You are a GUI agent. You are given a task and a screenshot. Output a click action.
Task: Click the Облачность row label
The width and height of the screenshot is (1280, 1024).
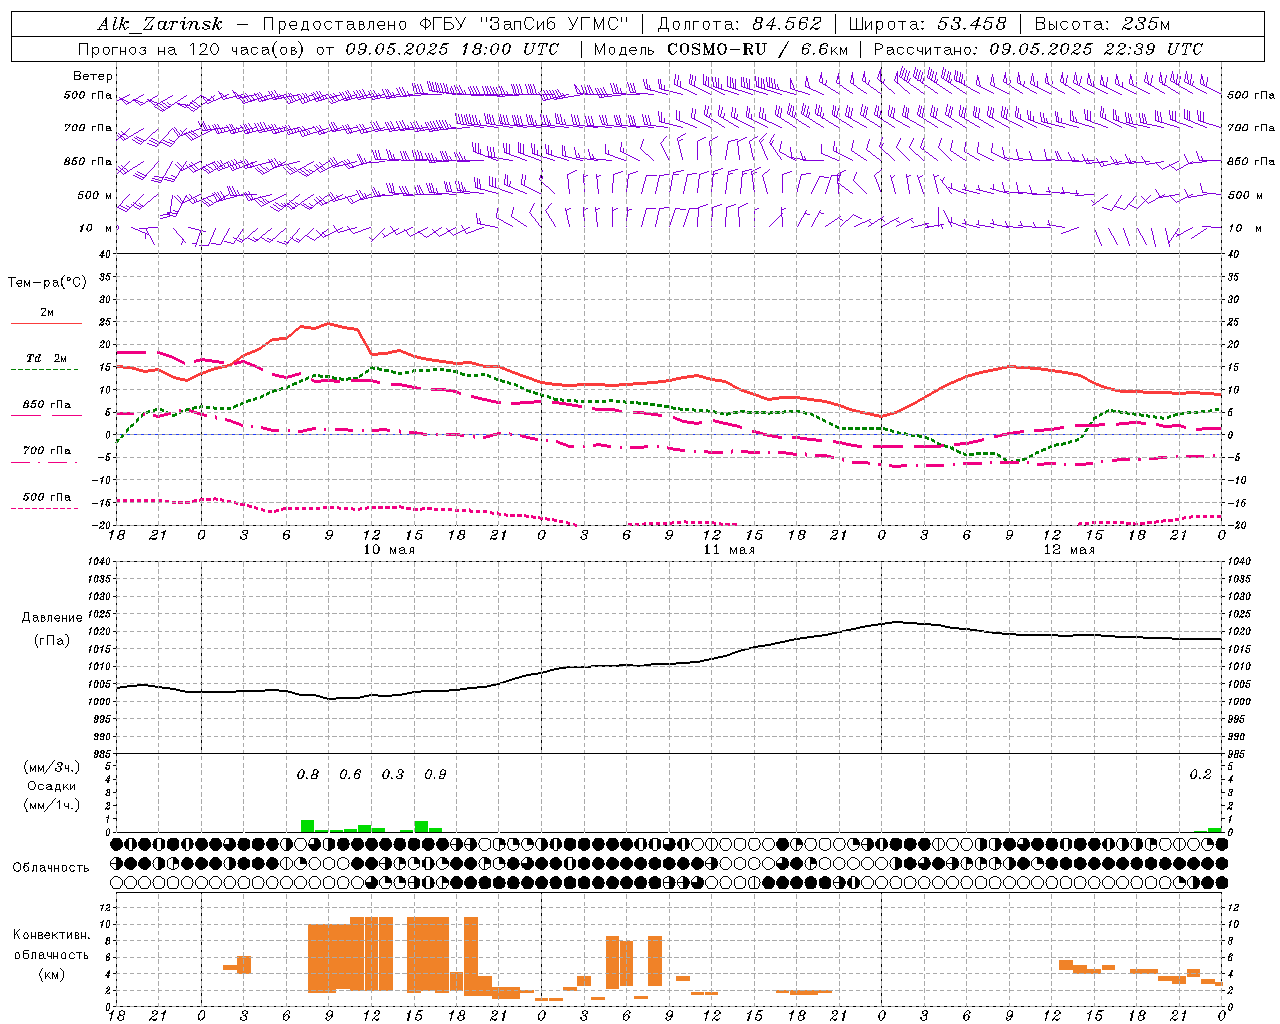click(51, 868)
